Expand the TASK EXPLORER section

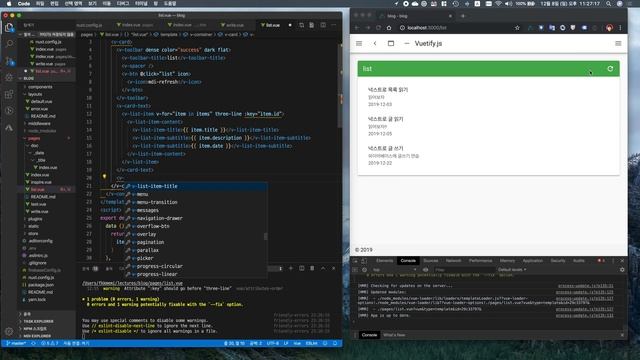point(38,321)
